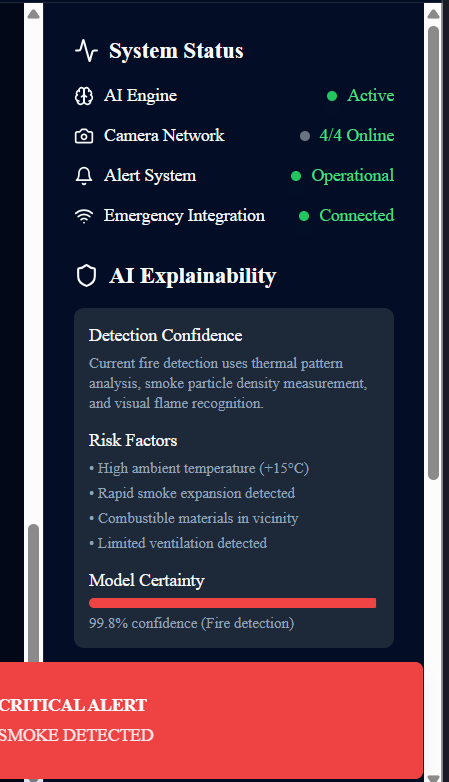
Task: Click the left scrollbar up arrow
Action: tap(33, 14)
